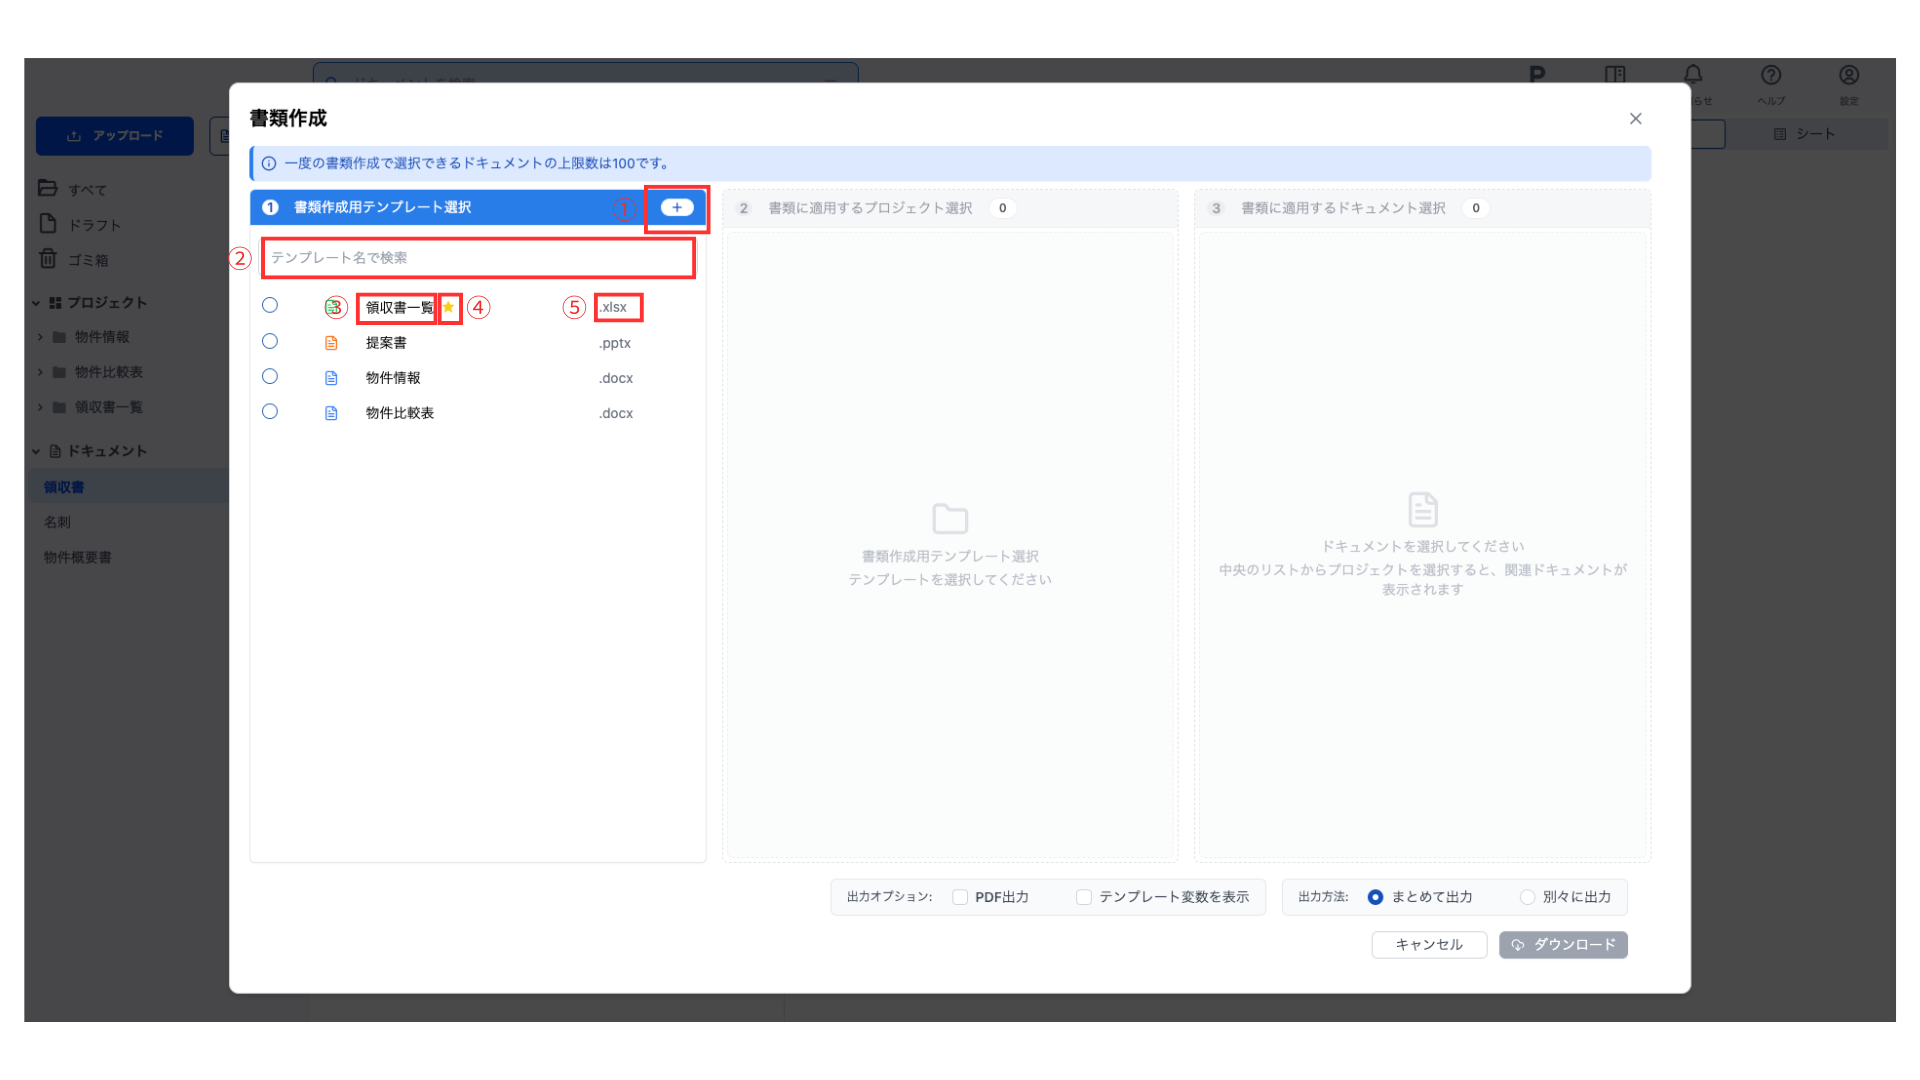Viewport: 1920px width, 1080px height.
Task: Enable the PDF出力 checkbox
Action: [960, 897]
